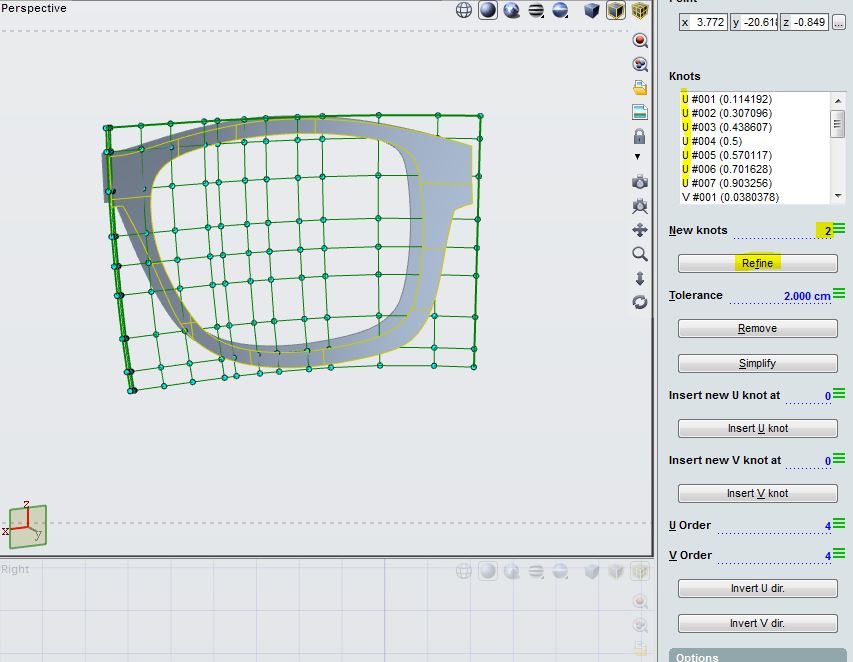Viewport: 853px width, 662px height.
Task: Click the Invert U dir. button
Action: pos(757,588)
